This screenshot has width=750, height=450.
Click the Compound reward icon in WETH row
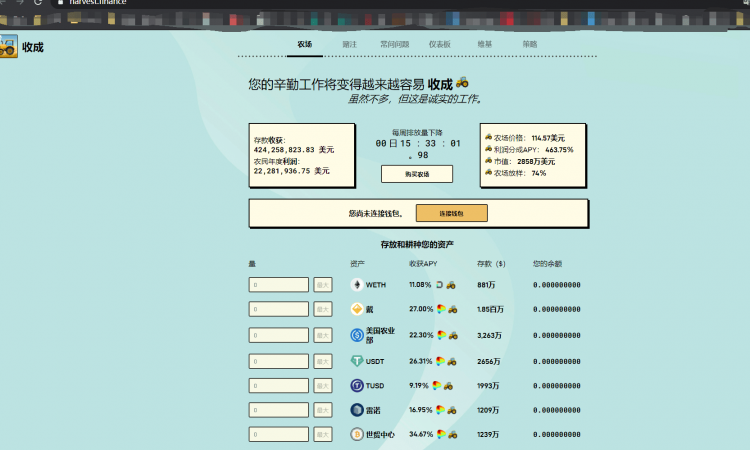tap(440, 285)
